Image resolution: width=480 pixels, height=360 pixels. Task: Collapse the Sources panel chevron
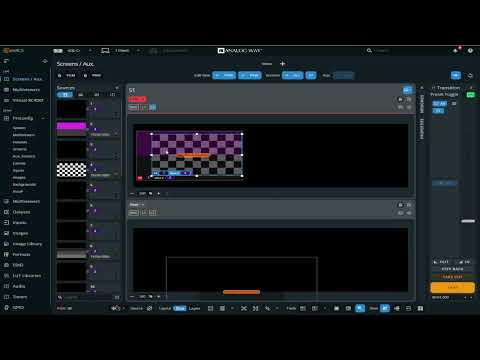pos(117,88)
